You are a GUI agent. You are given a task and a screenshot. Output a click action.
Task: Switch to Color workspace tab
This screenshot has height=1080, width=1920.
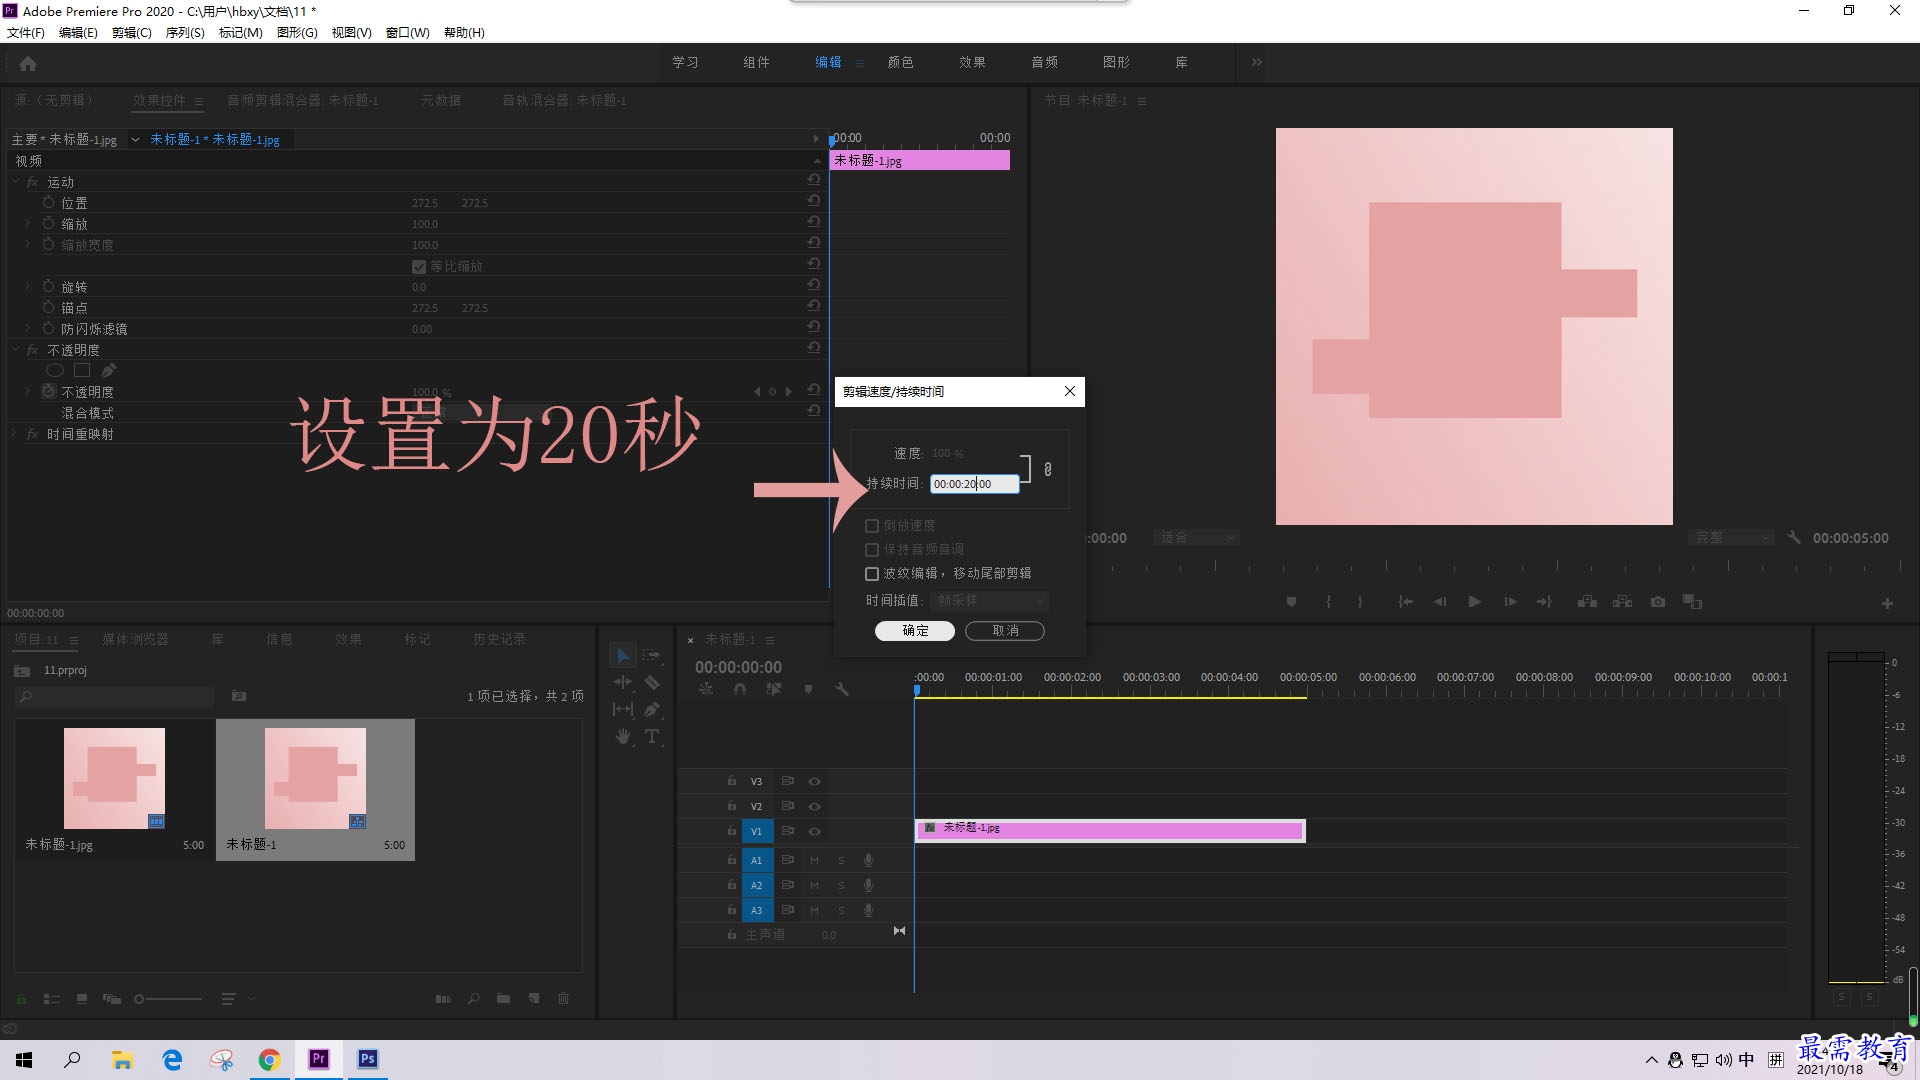(900, 62)
